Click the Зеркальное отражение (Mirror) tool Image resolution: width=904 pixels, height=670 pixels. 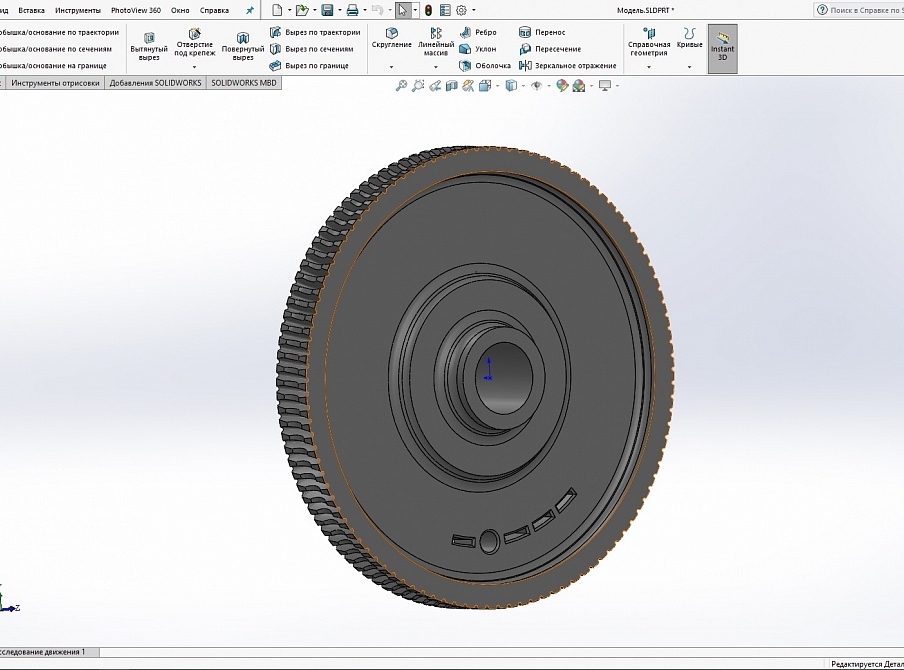coord(567,66)
